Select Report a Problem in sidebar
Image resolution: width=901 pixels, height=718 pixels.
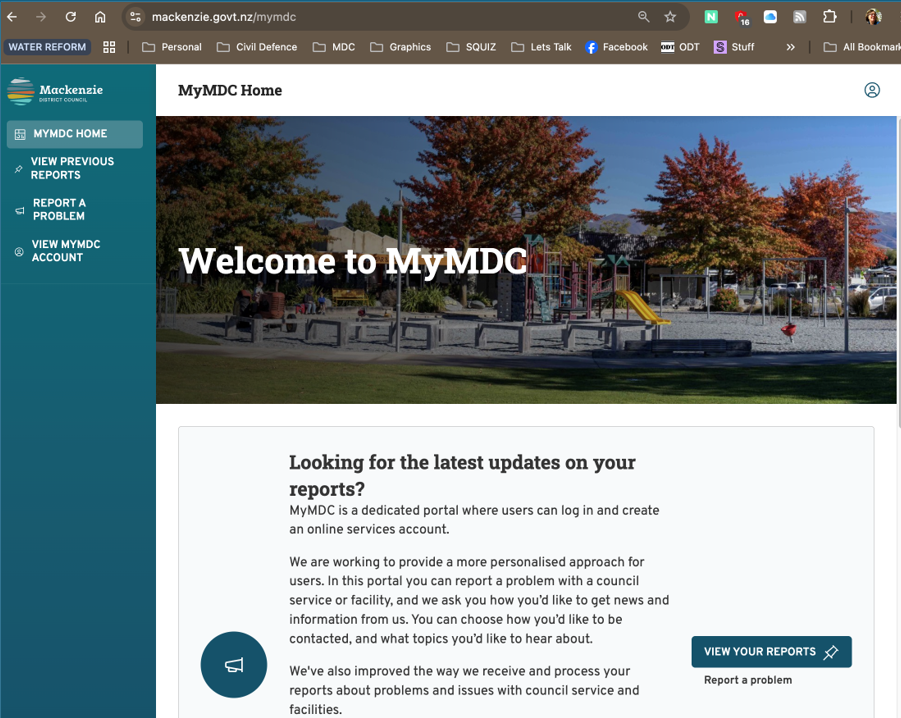[59, 209]
